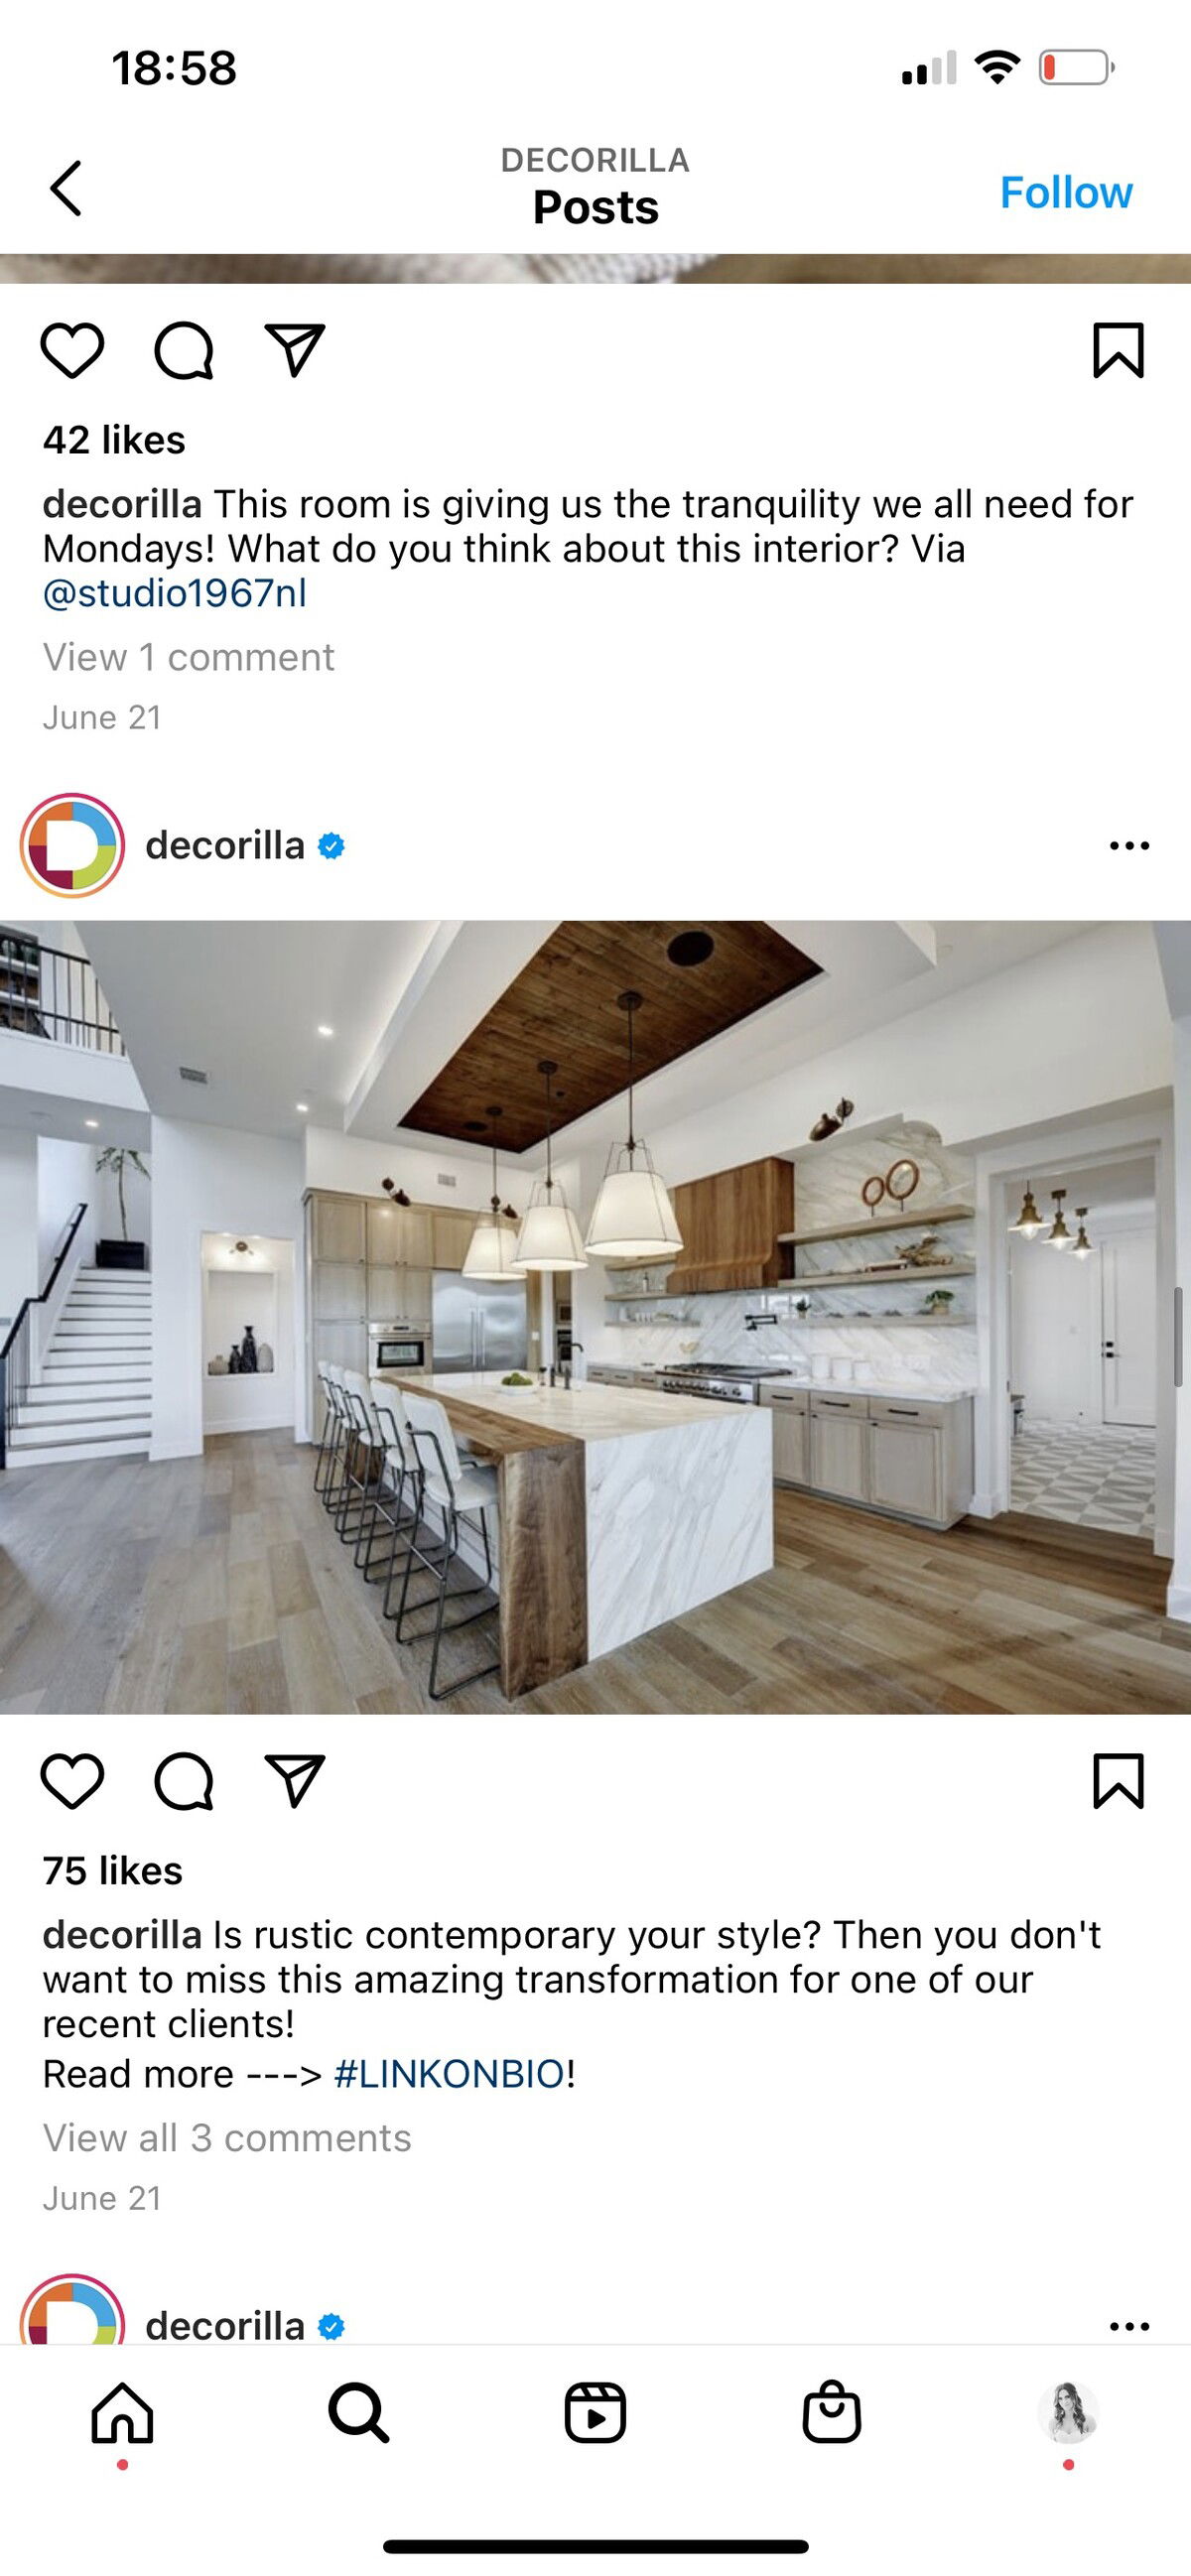Go to the Home tab
The image size is (1191, 2576).
(x=122, y=2412)
